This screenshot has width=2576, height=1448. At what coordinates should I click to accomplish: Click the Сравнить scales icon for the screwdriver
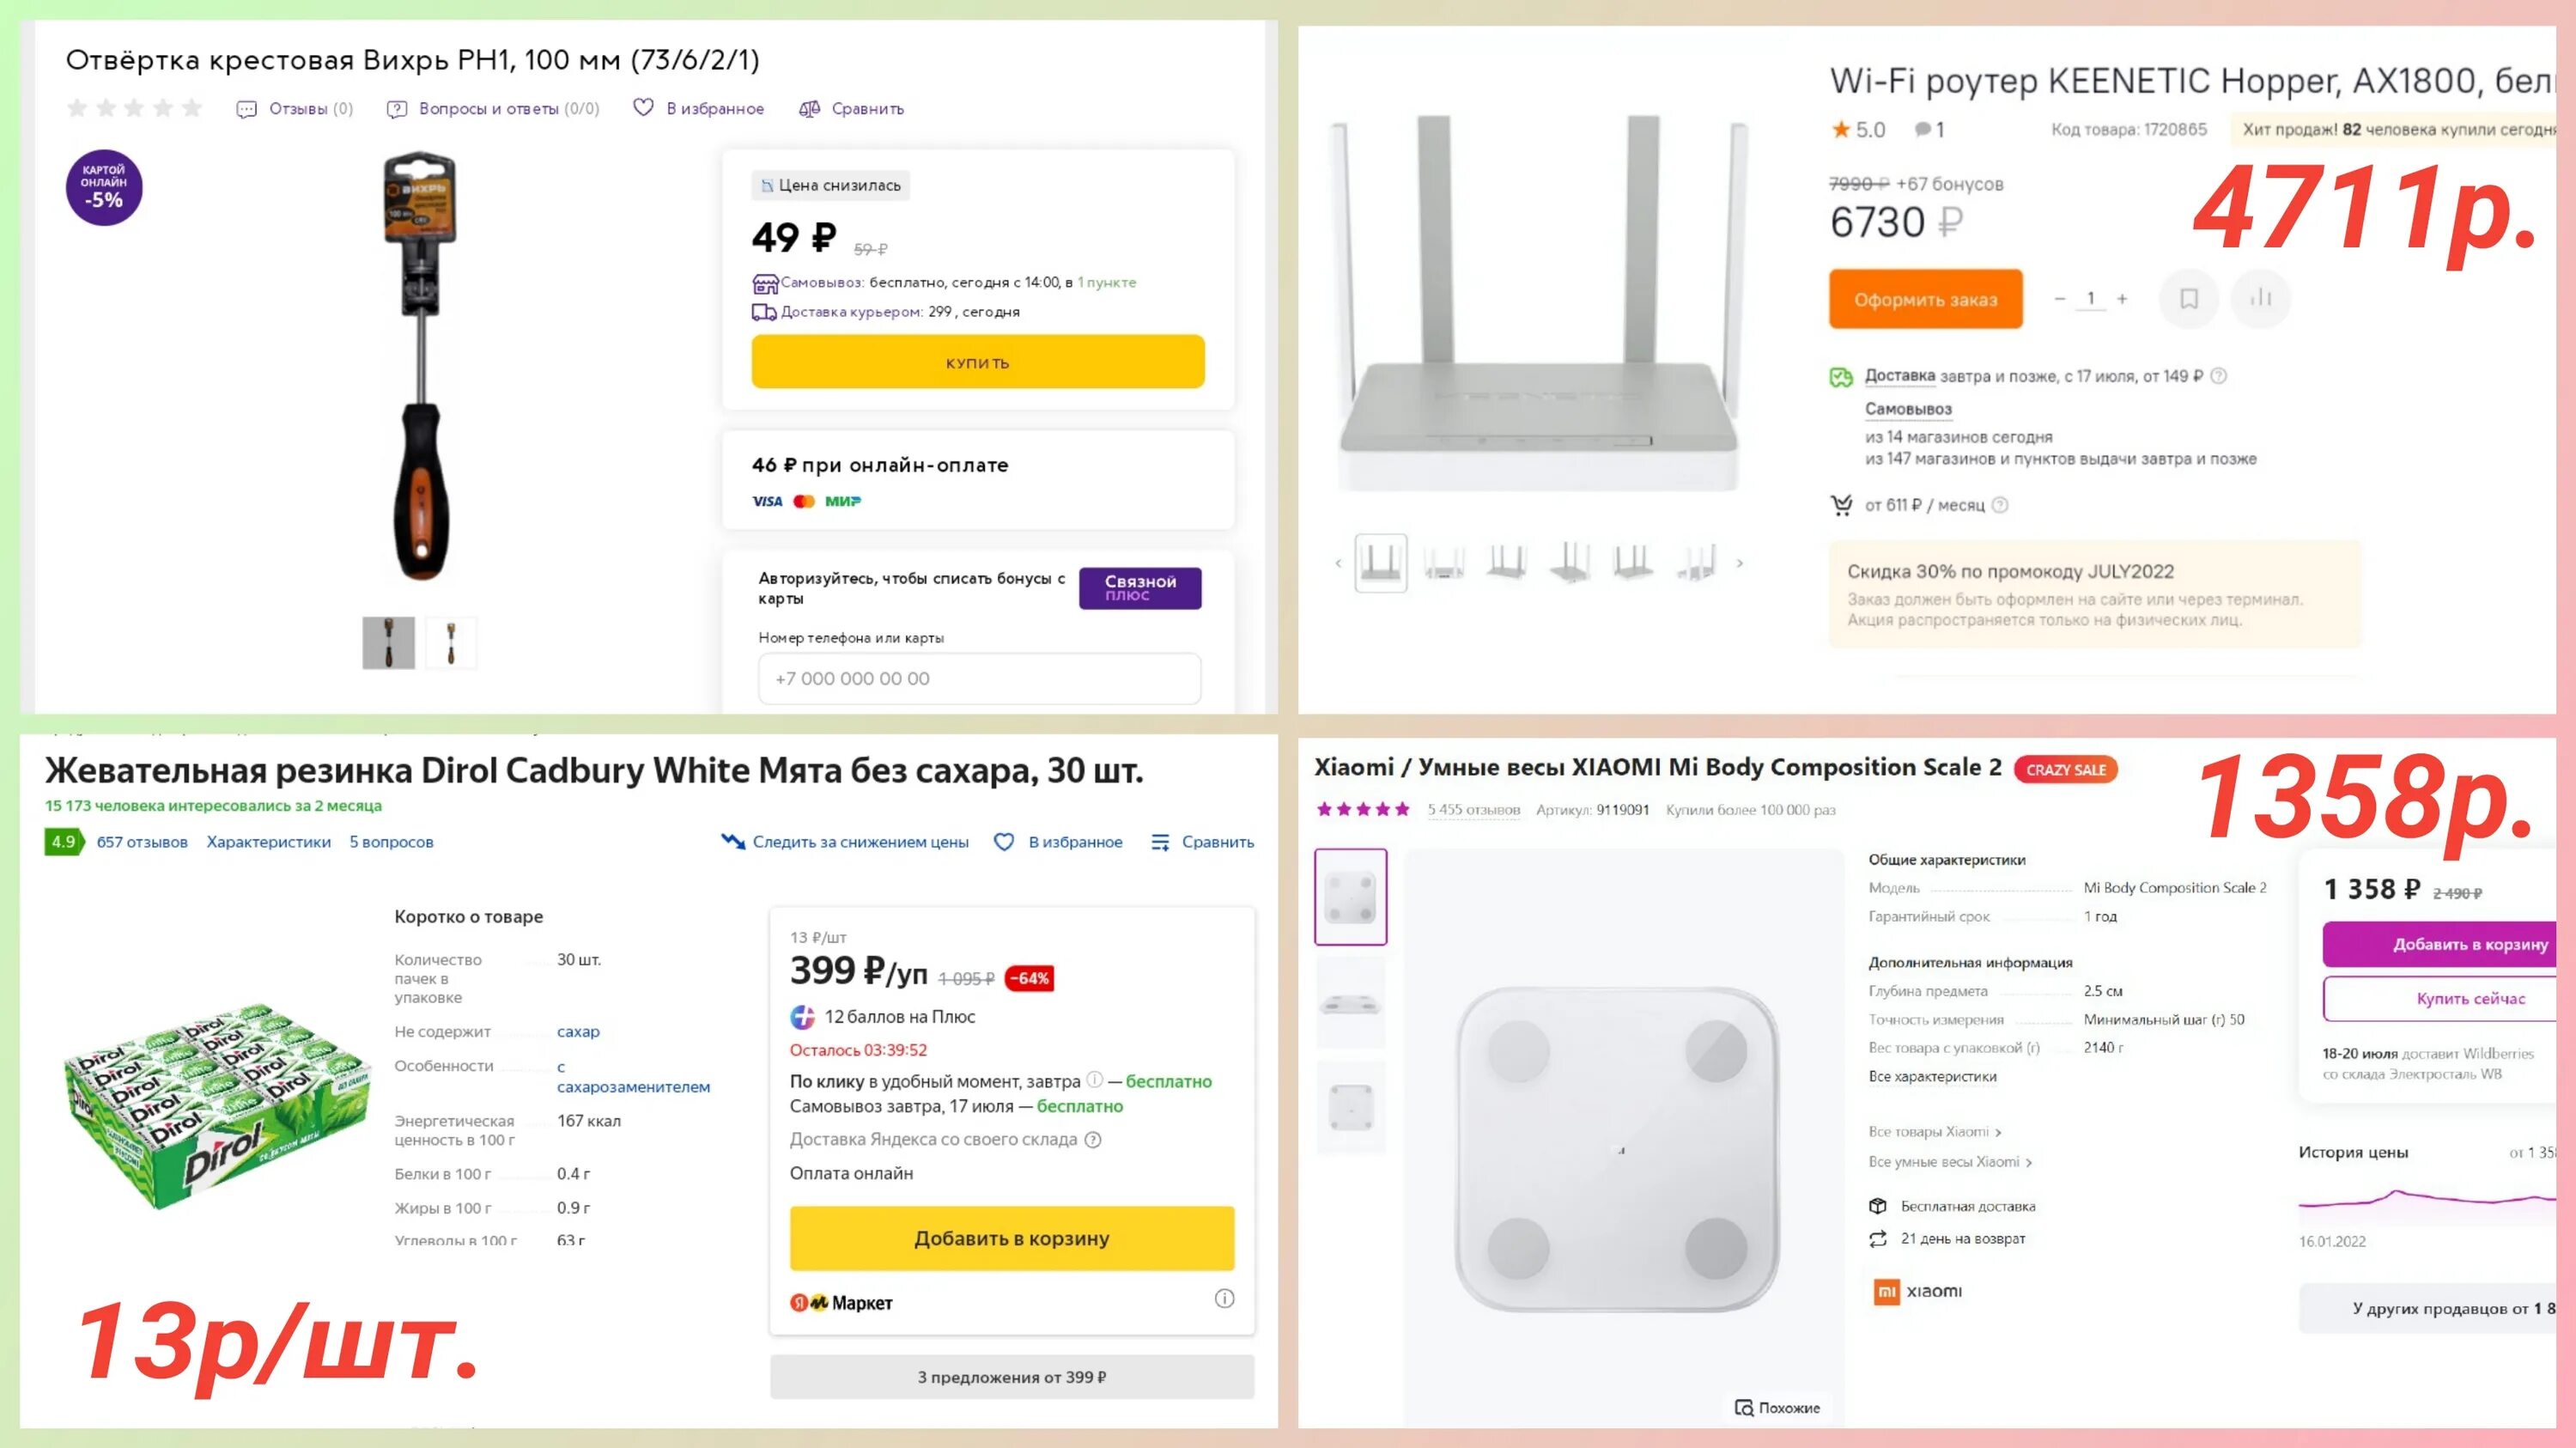tap(809, 109)
